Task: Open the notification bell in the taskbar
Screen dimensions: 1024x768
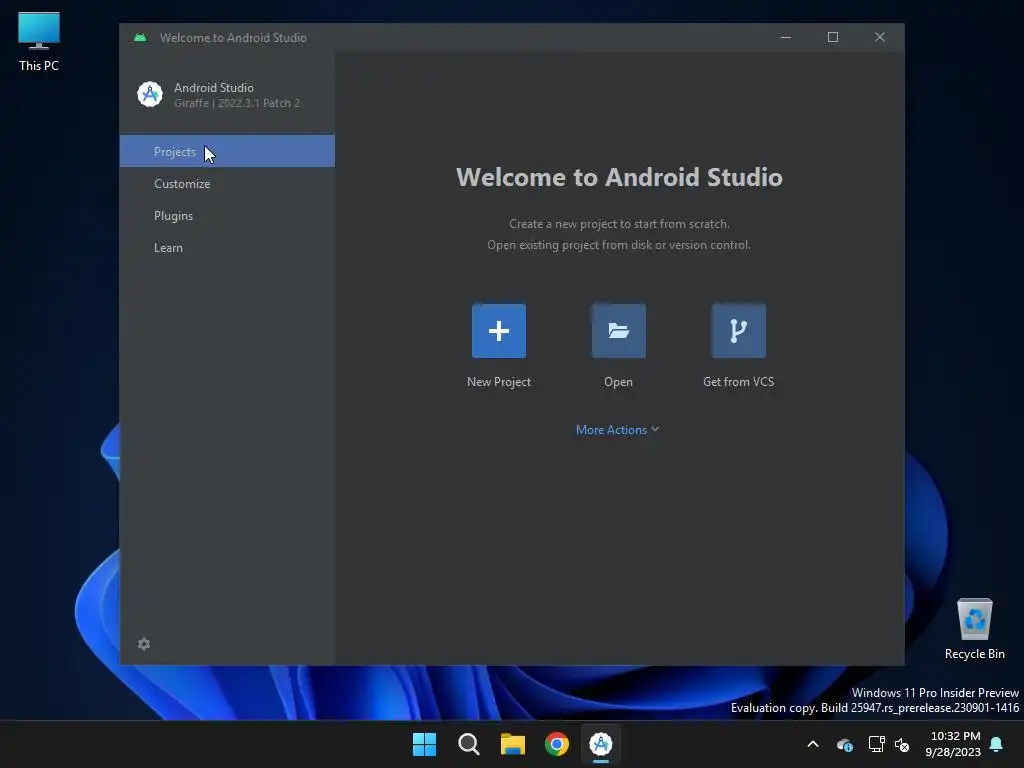Action: point(997,744)
